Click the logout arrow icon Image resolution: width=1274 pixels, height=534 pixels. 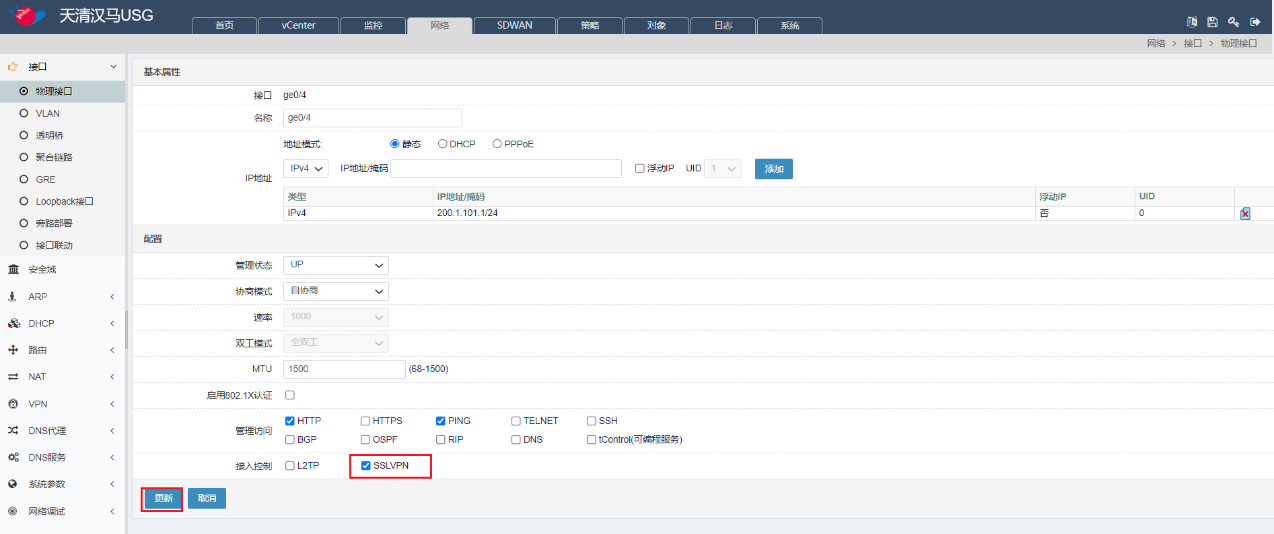pyautogui.click(x=1254, y=21)
